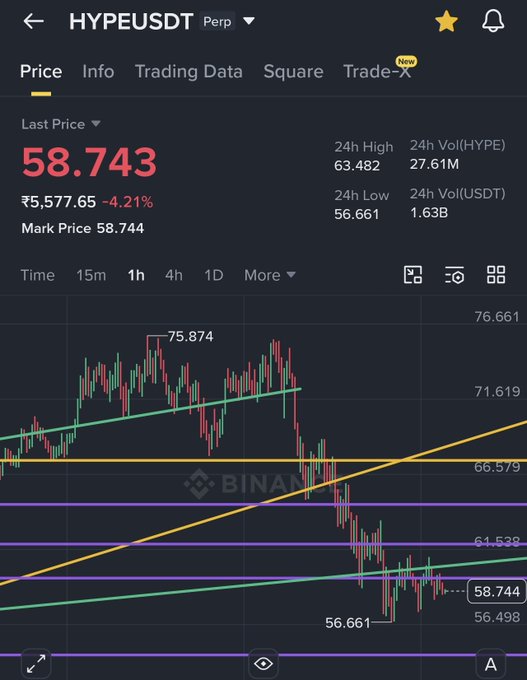This screenshot has width=527, height=680.
Task: Click the 58.744 current price tag
Action: (x=496, y=591)
